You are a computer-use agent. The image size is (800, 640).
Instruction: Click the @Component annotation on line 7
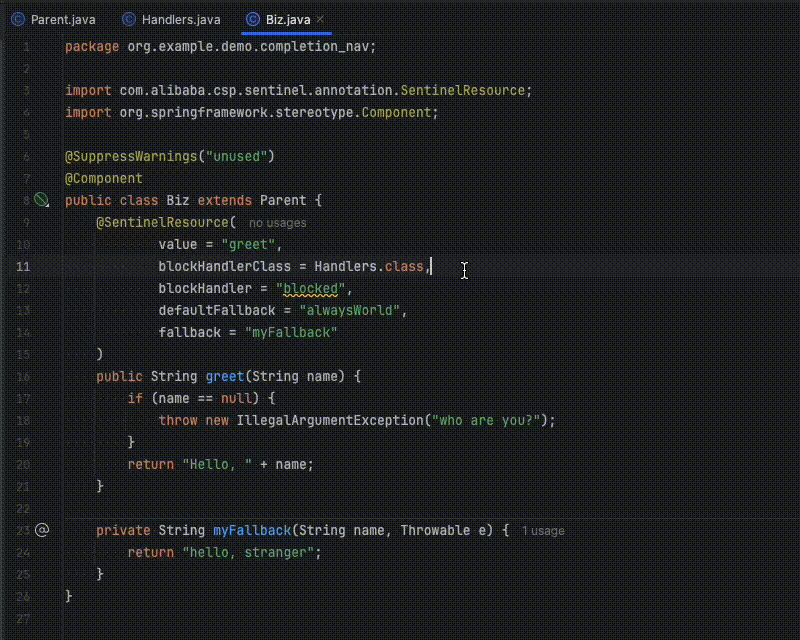(104, 178)
